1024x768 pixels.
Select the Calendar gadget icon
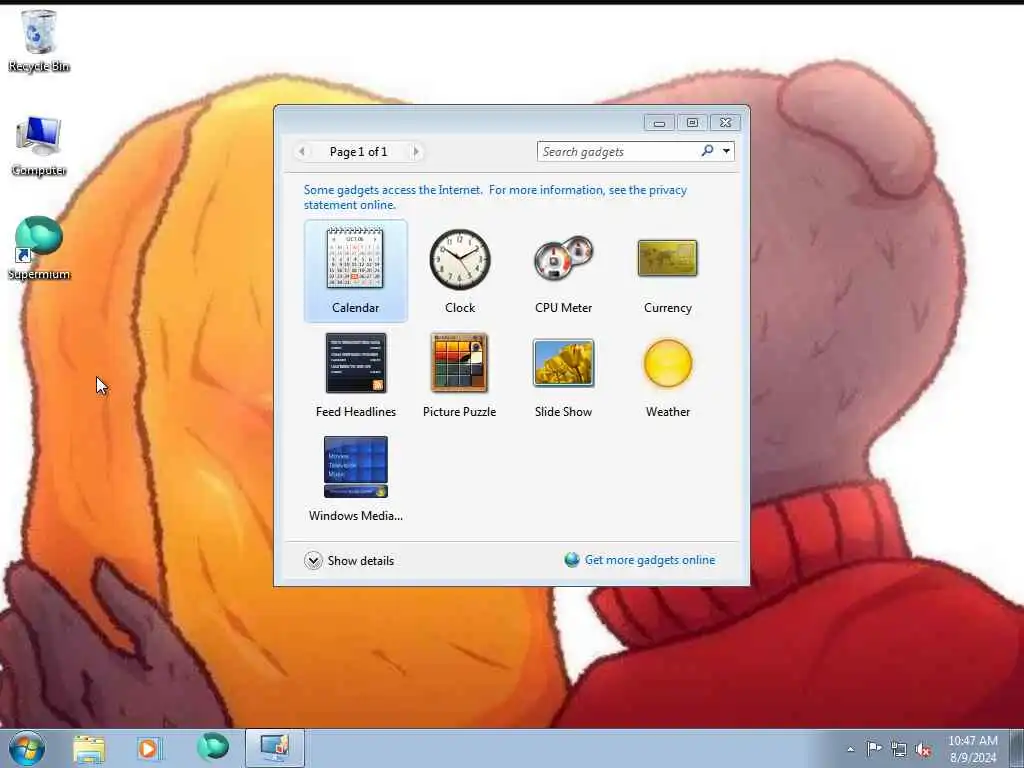pos(355,258)
